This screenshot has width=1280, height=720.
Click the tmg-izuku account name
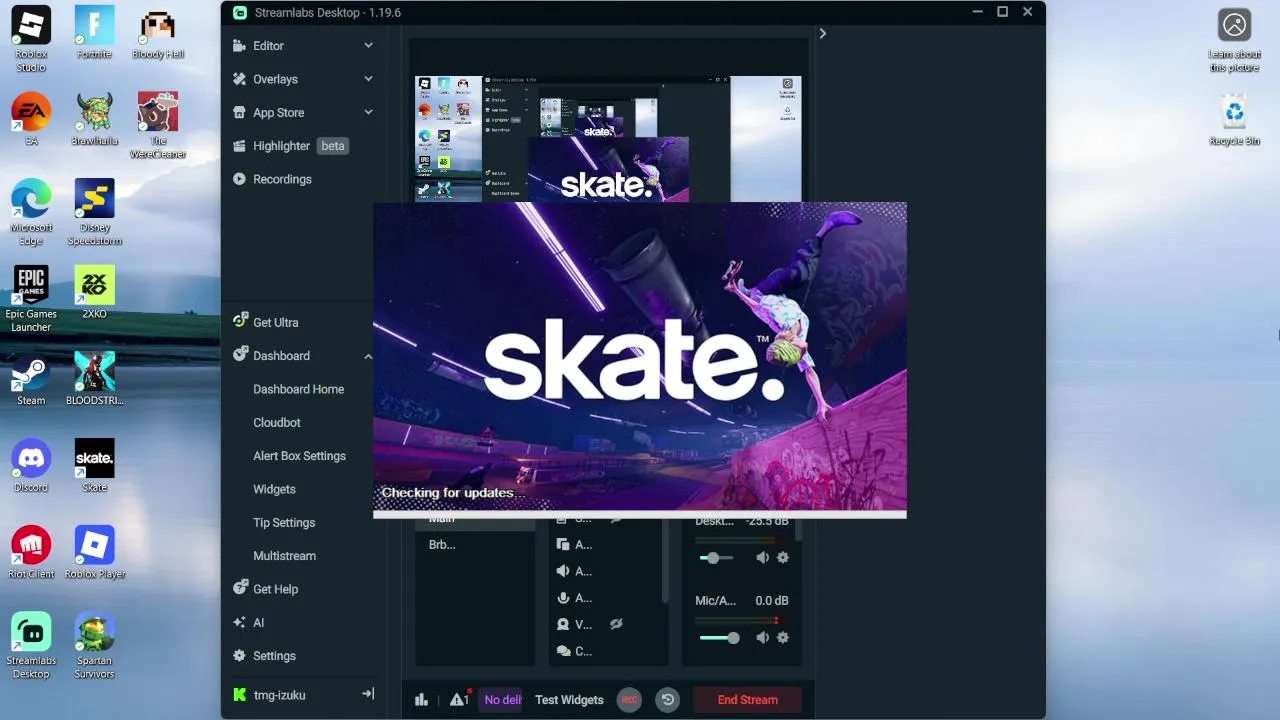click(279, 695)
